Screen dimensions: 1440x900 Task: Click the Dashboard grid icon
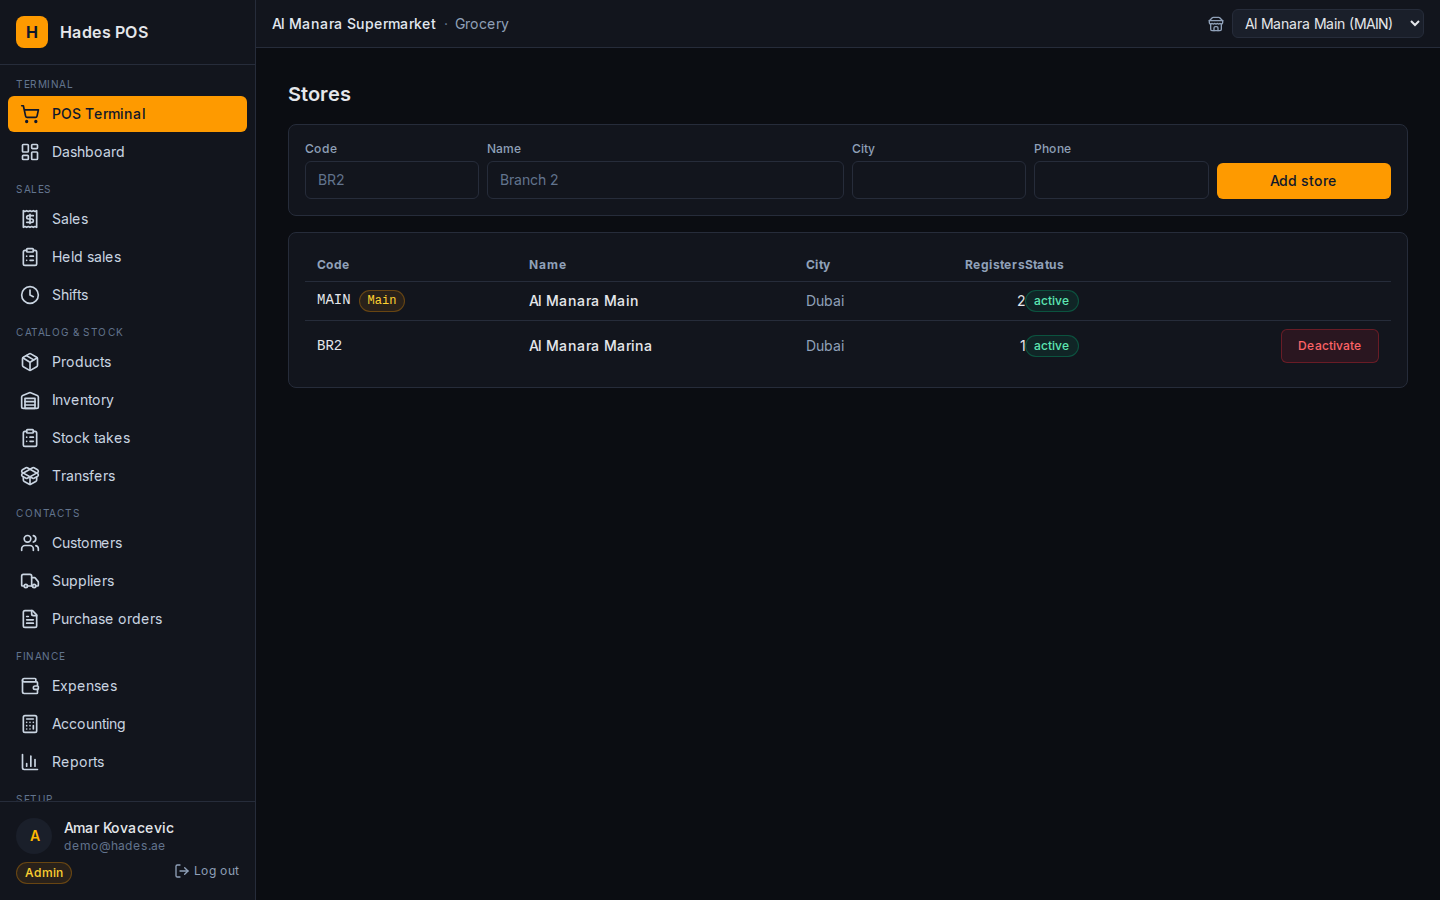click(x=30, y=152)
